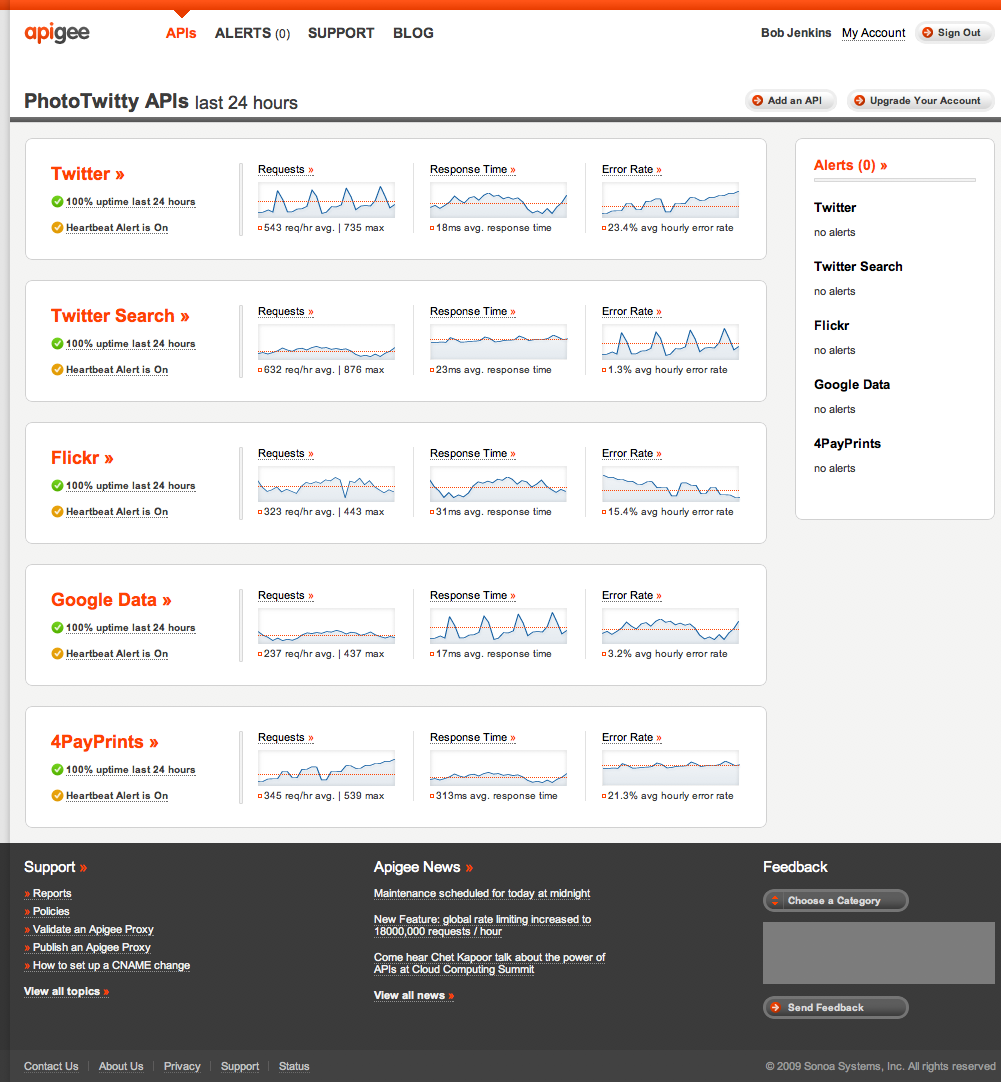Open the Reports support topic
The width and height of the screenshot is (1001, 1082).
tap(48, 894)
